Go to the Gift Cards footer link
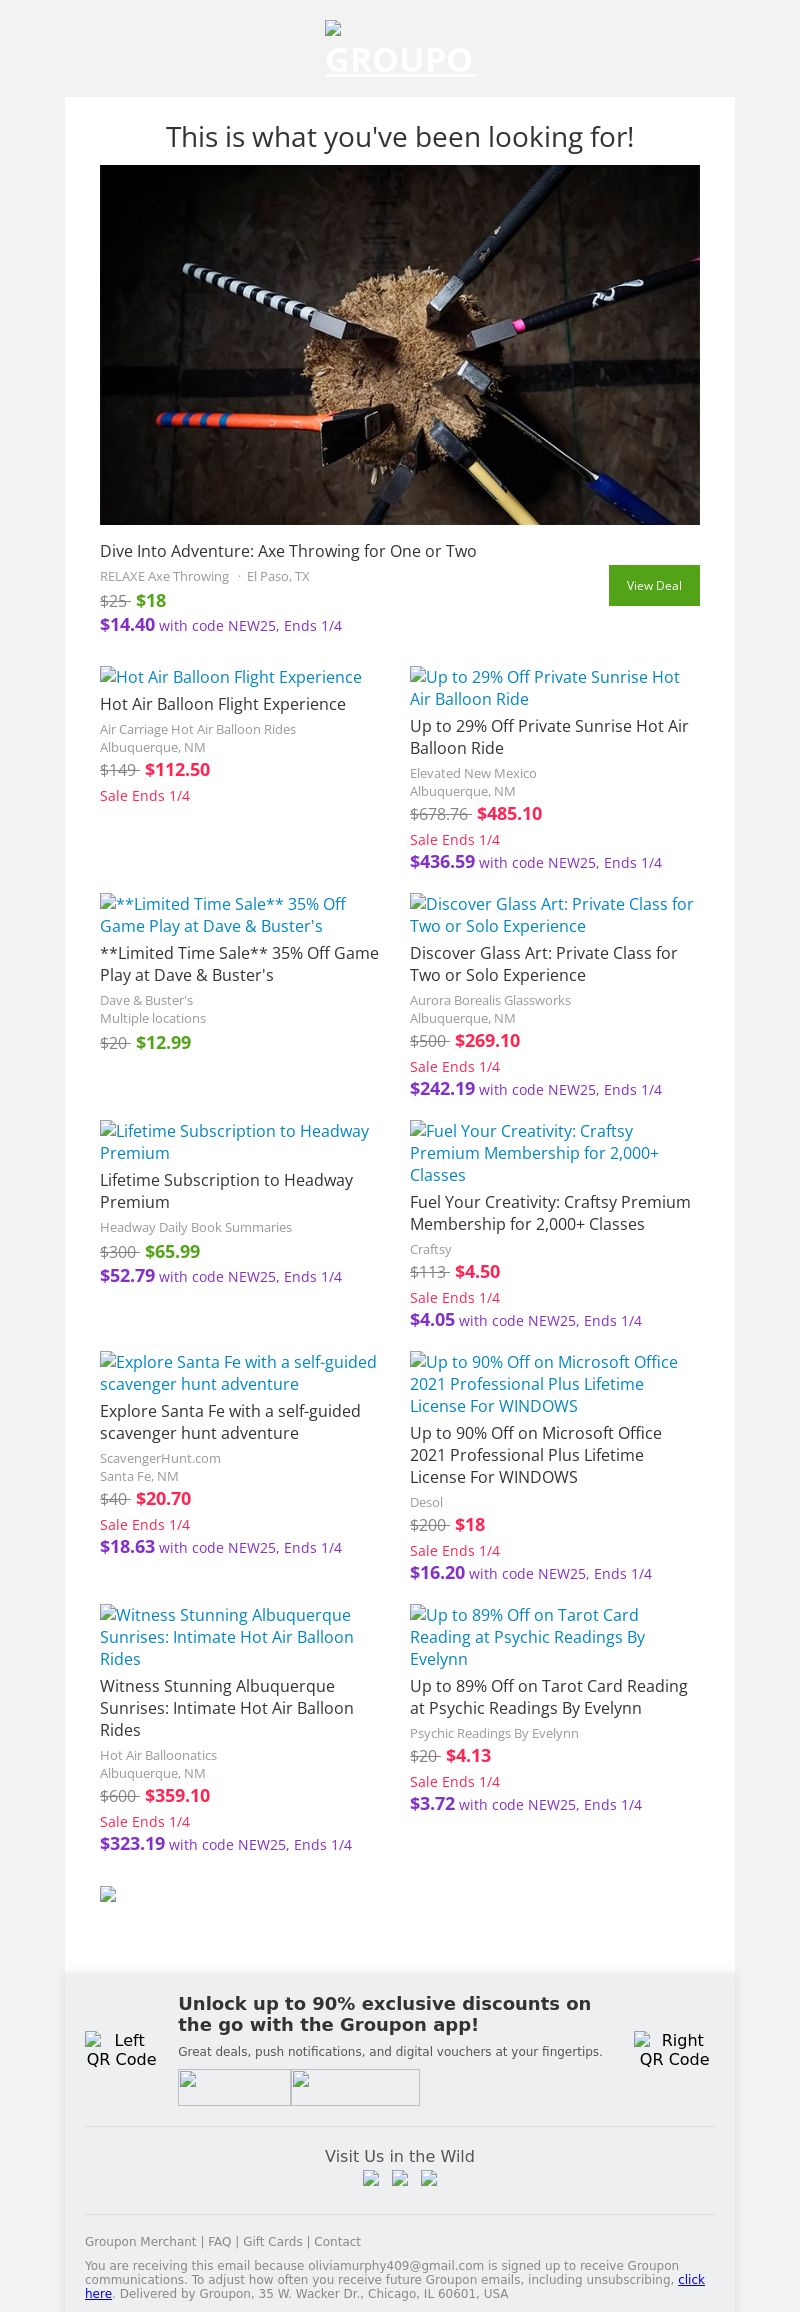The width and height of the screenshot is (800, 2312). click(273, 2242)
